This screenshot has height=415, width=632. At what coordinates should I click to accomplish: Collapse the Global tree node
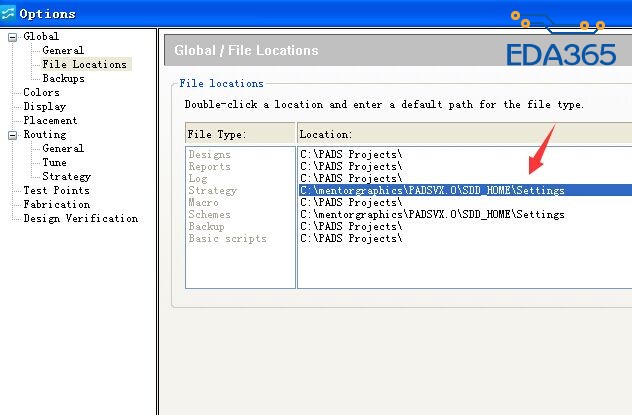pos(12,37)
